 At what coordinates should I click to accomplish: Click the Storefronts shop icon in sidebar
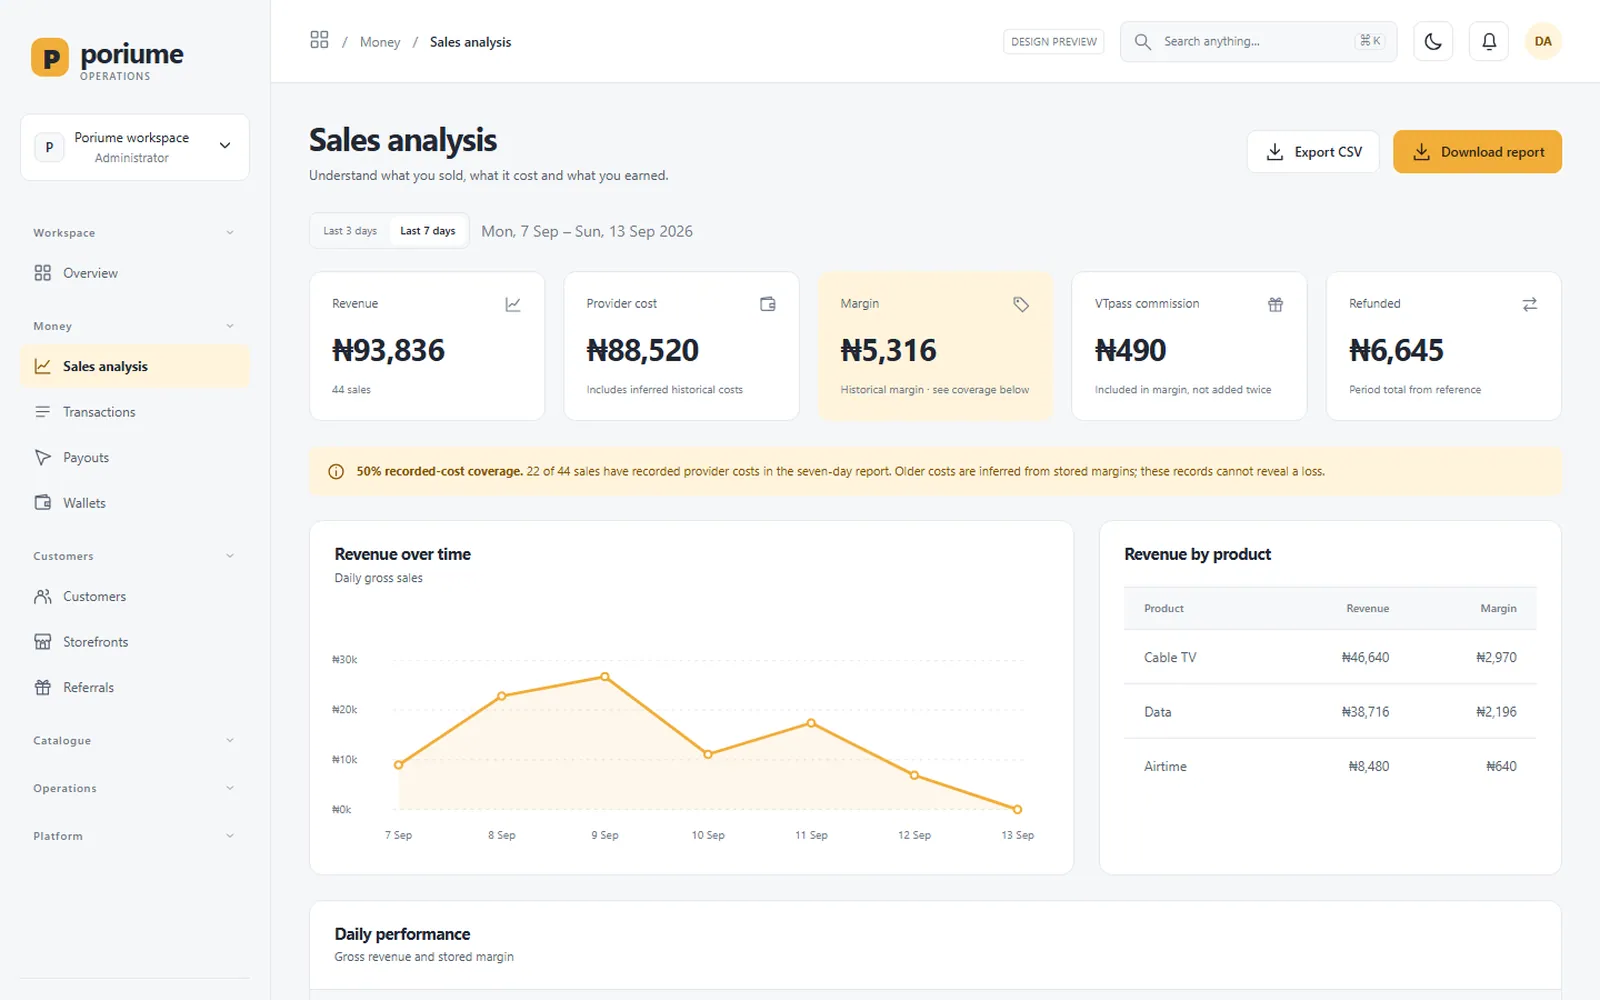pos(42,642)
